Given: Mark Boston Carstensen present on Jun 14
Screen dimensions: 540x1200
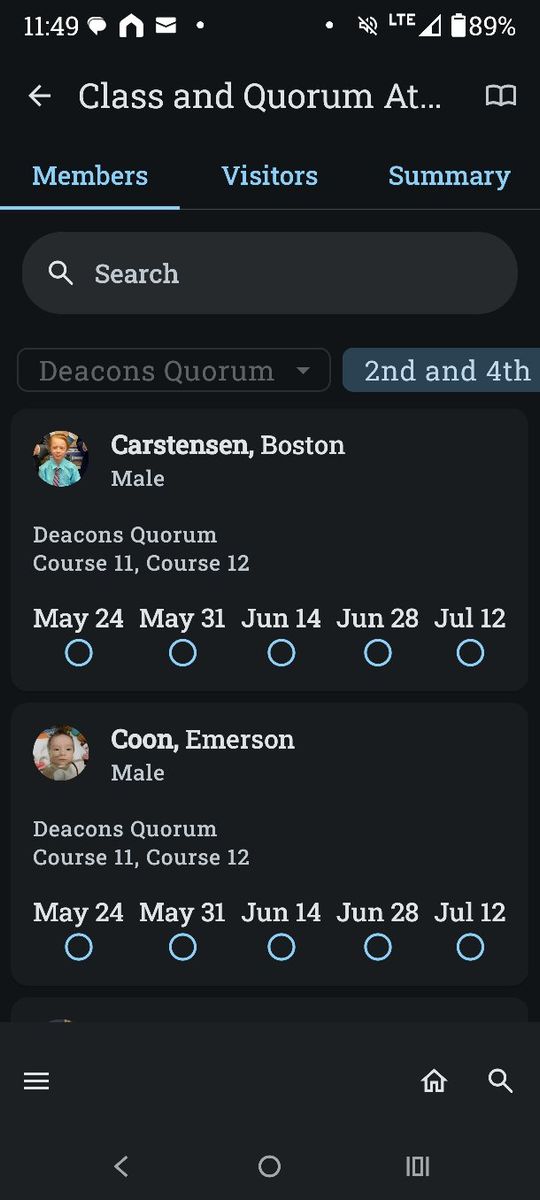Looking at the screenshot, I should (x=281, y=653).
